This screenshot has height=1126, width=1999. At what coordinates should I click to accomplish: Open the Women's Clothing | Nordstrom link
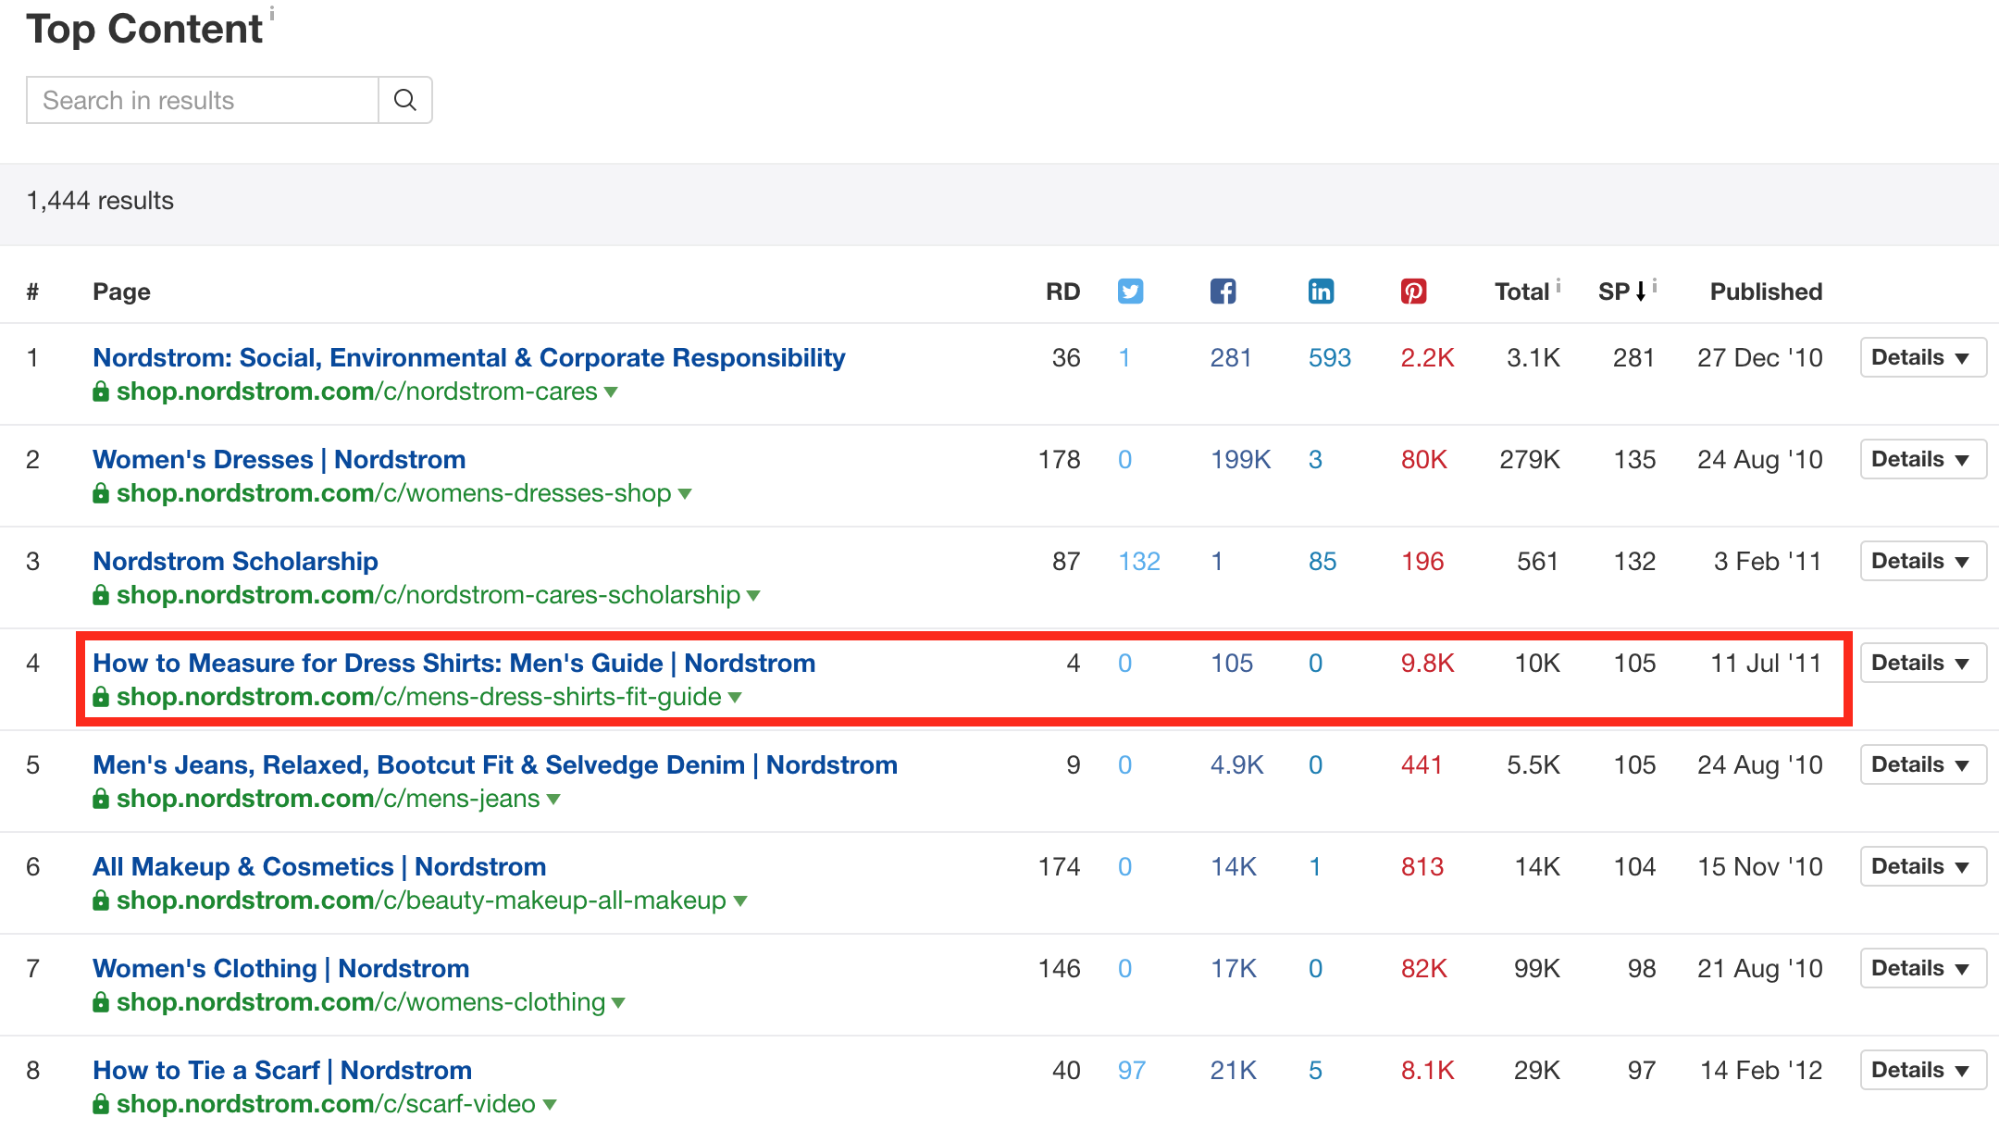281,968
